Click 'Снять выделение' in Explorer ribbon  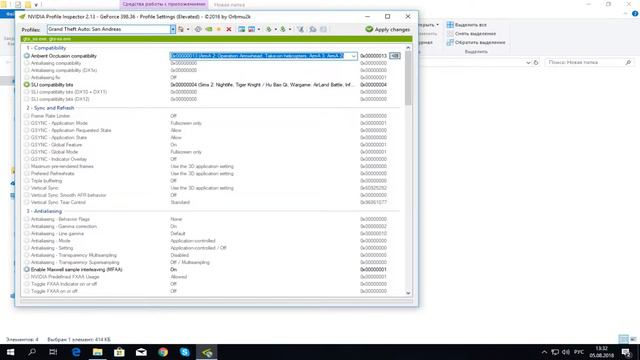click(x=471, y=33)
